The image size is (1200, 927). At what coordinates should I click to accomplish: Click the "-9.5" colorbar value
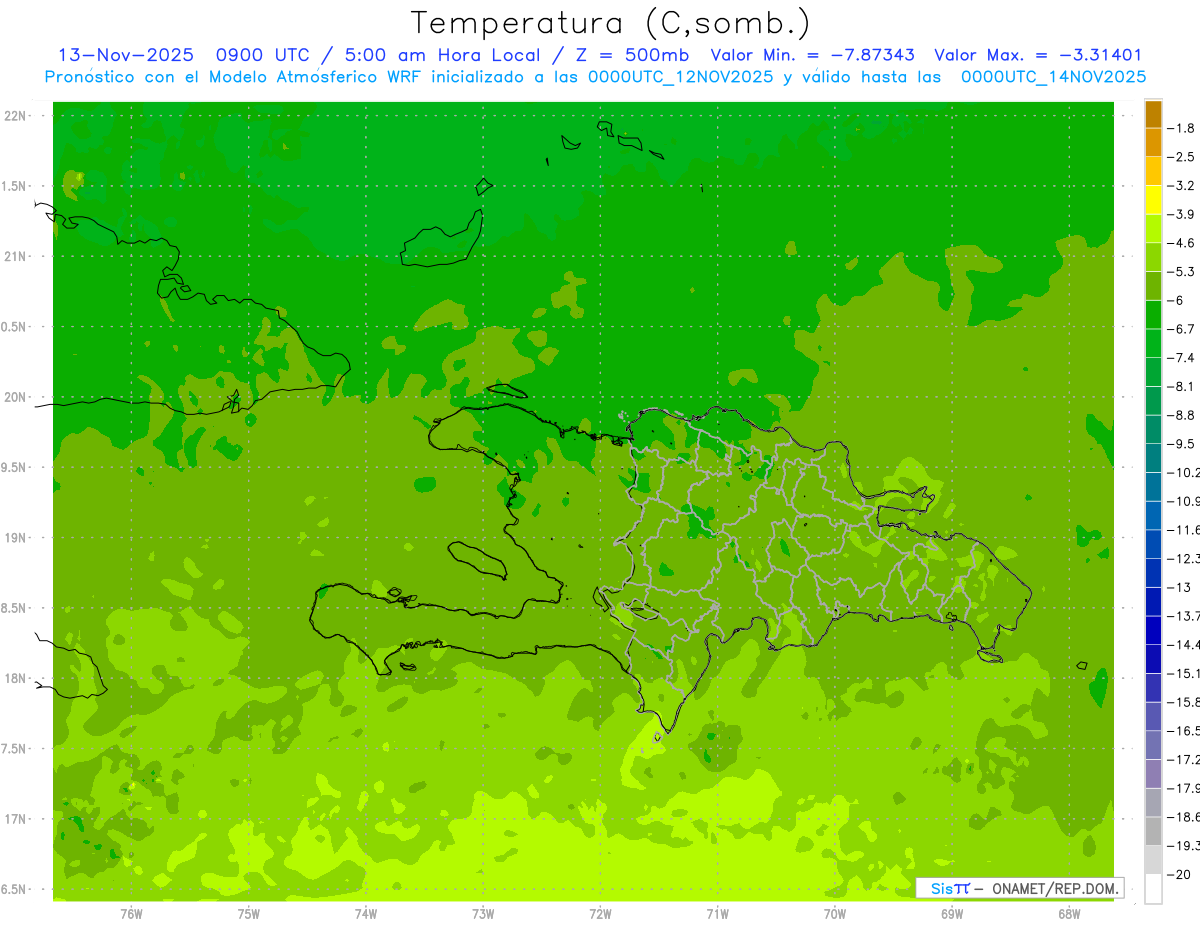coord(1183,444)
